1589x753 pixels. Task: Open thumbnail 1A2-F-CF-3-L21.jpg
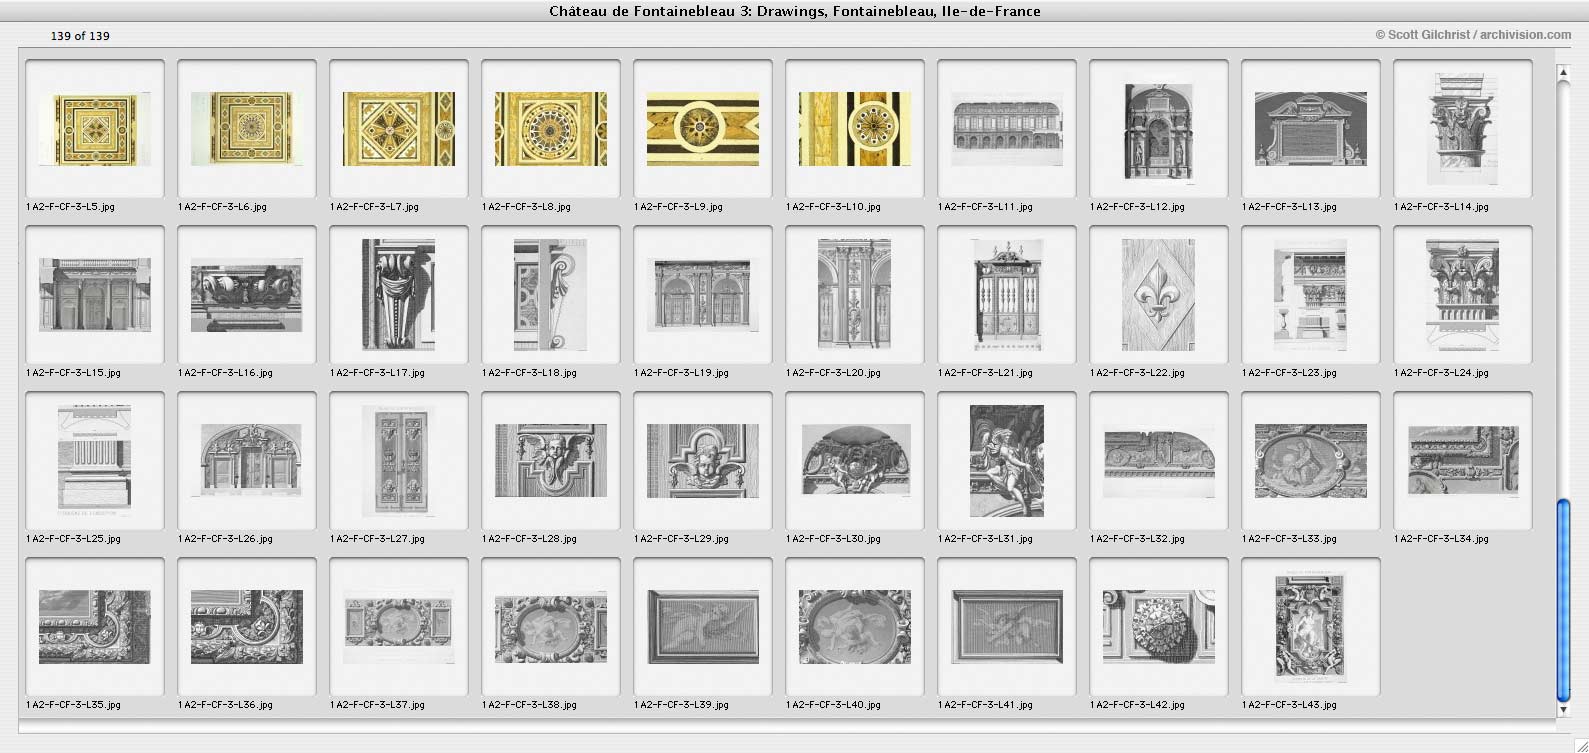pos(1007,296)
